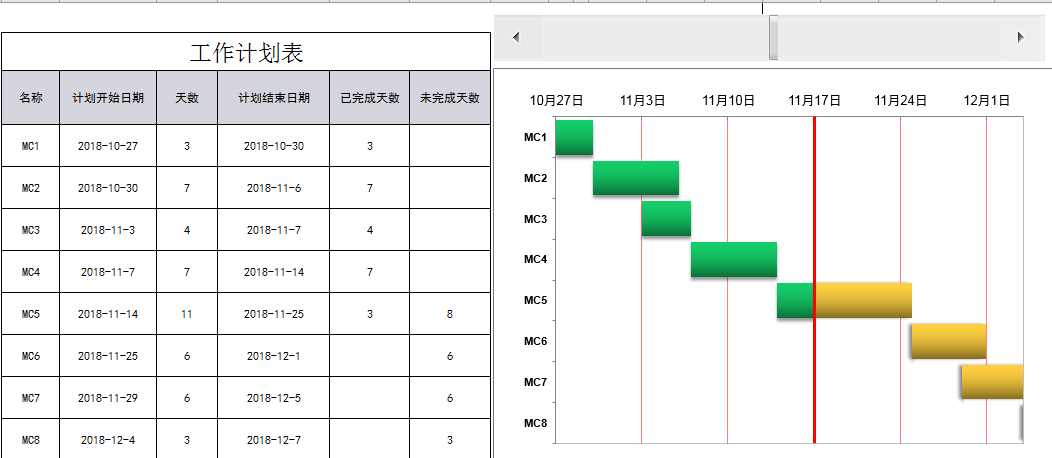Click chart axis label 11月3日
This screenshot has height=458, width=1052.
tap(642, 101)
